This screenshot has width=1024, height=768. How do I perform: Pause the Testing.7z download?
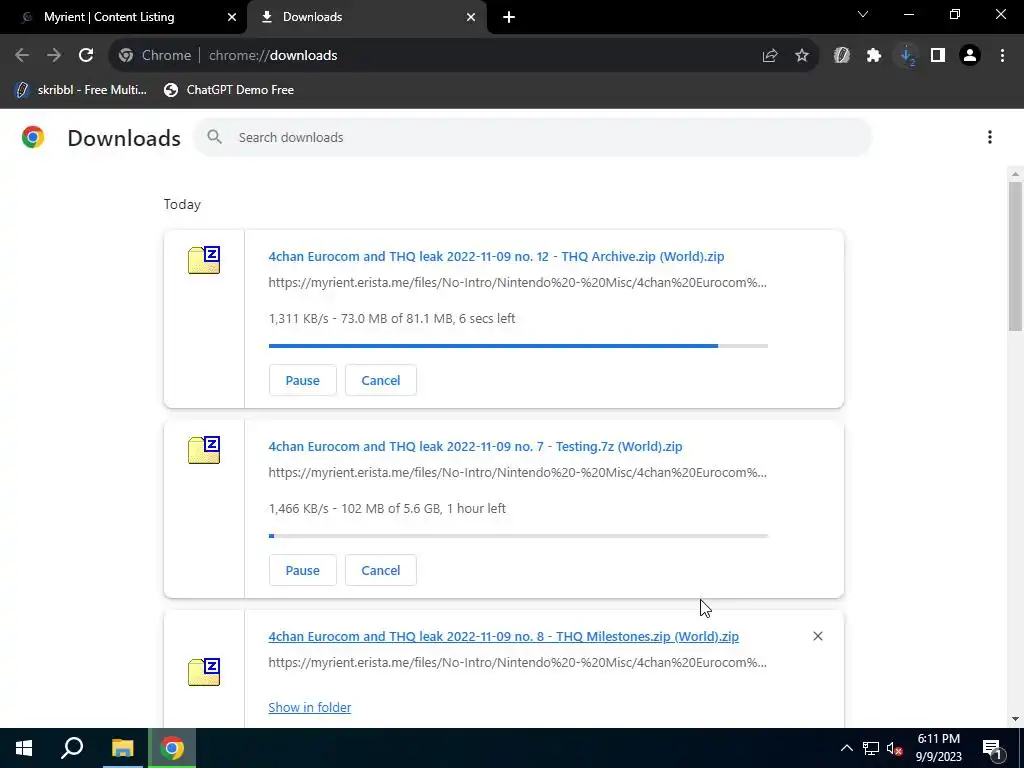coord(302,570)
